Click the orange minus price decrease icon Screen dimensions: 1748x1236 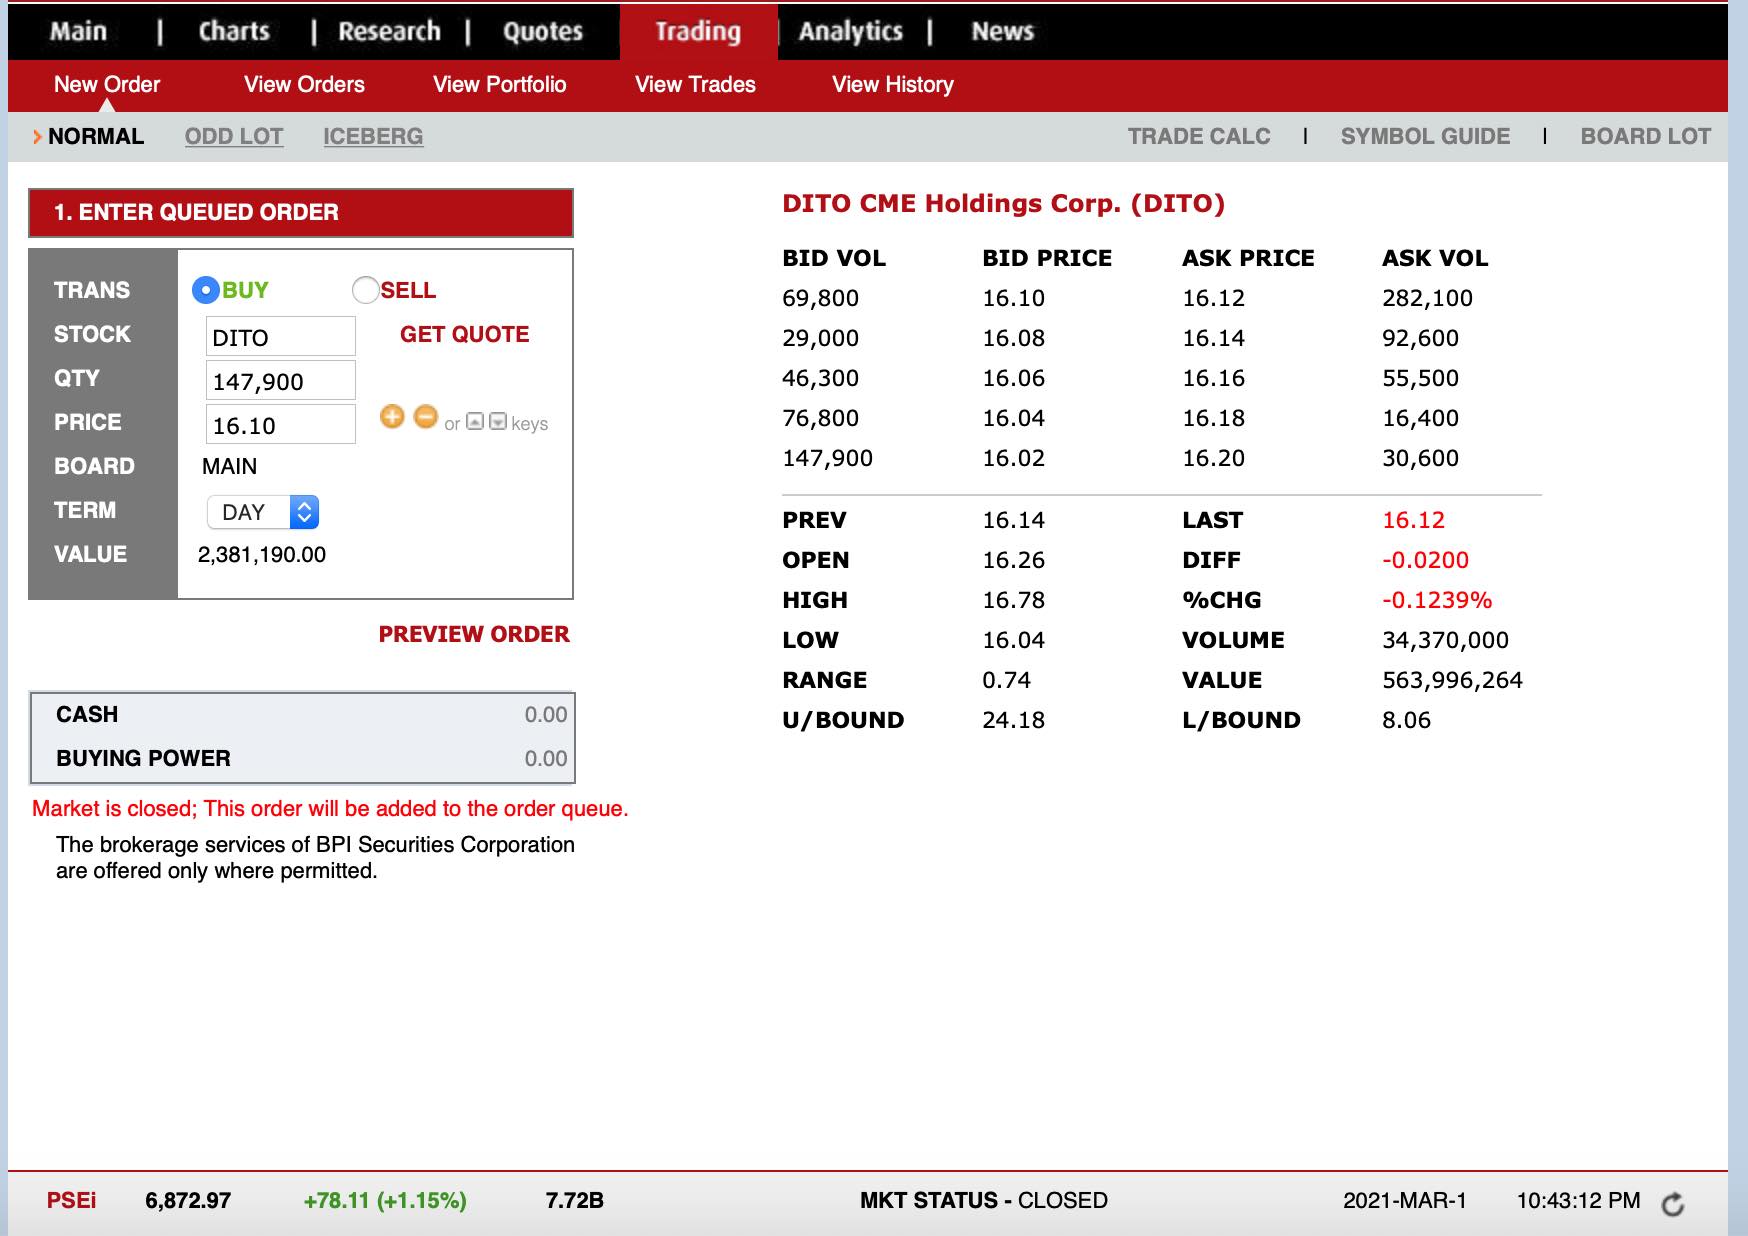click(426, 417)
